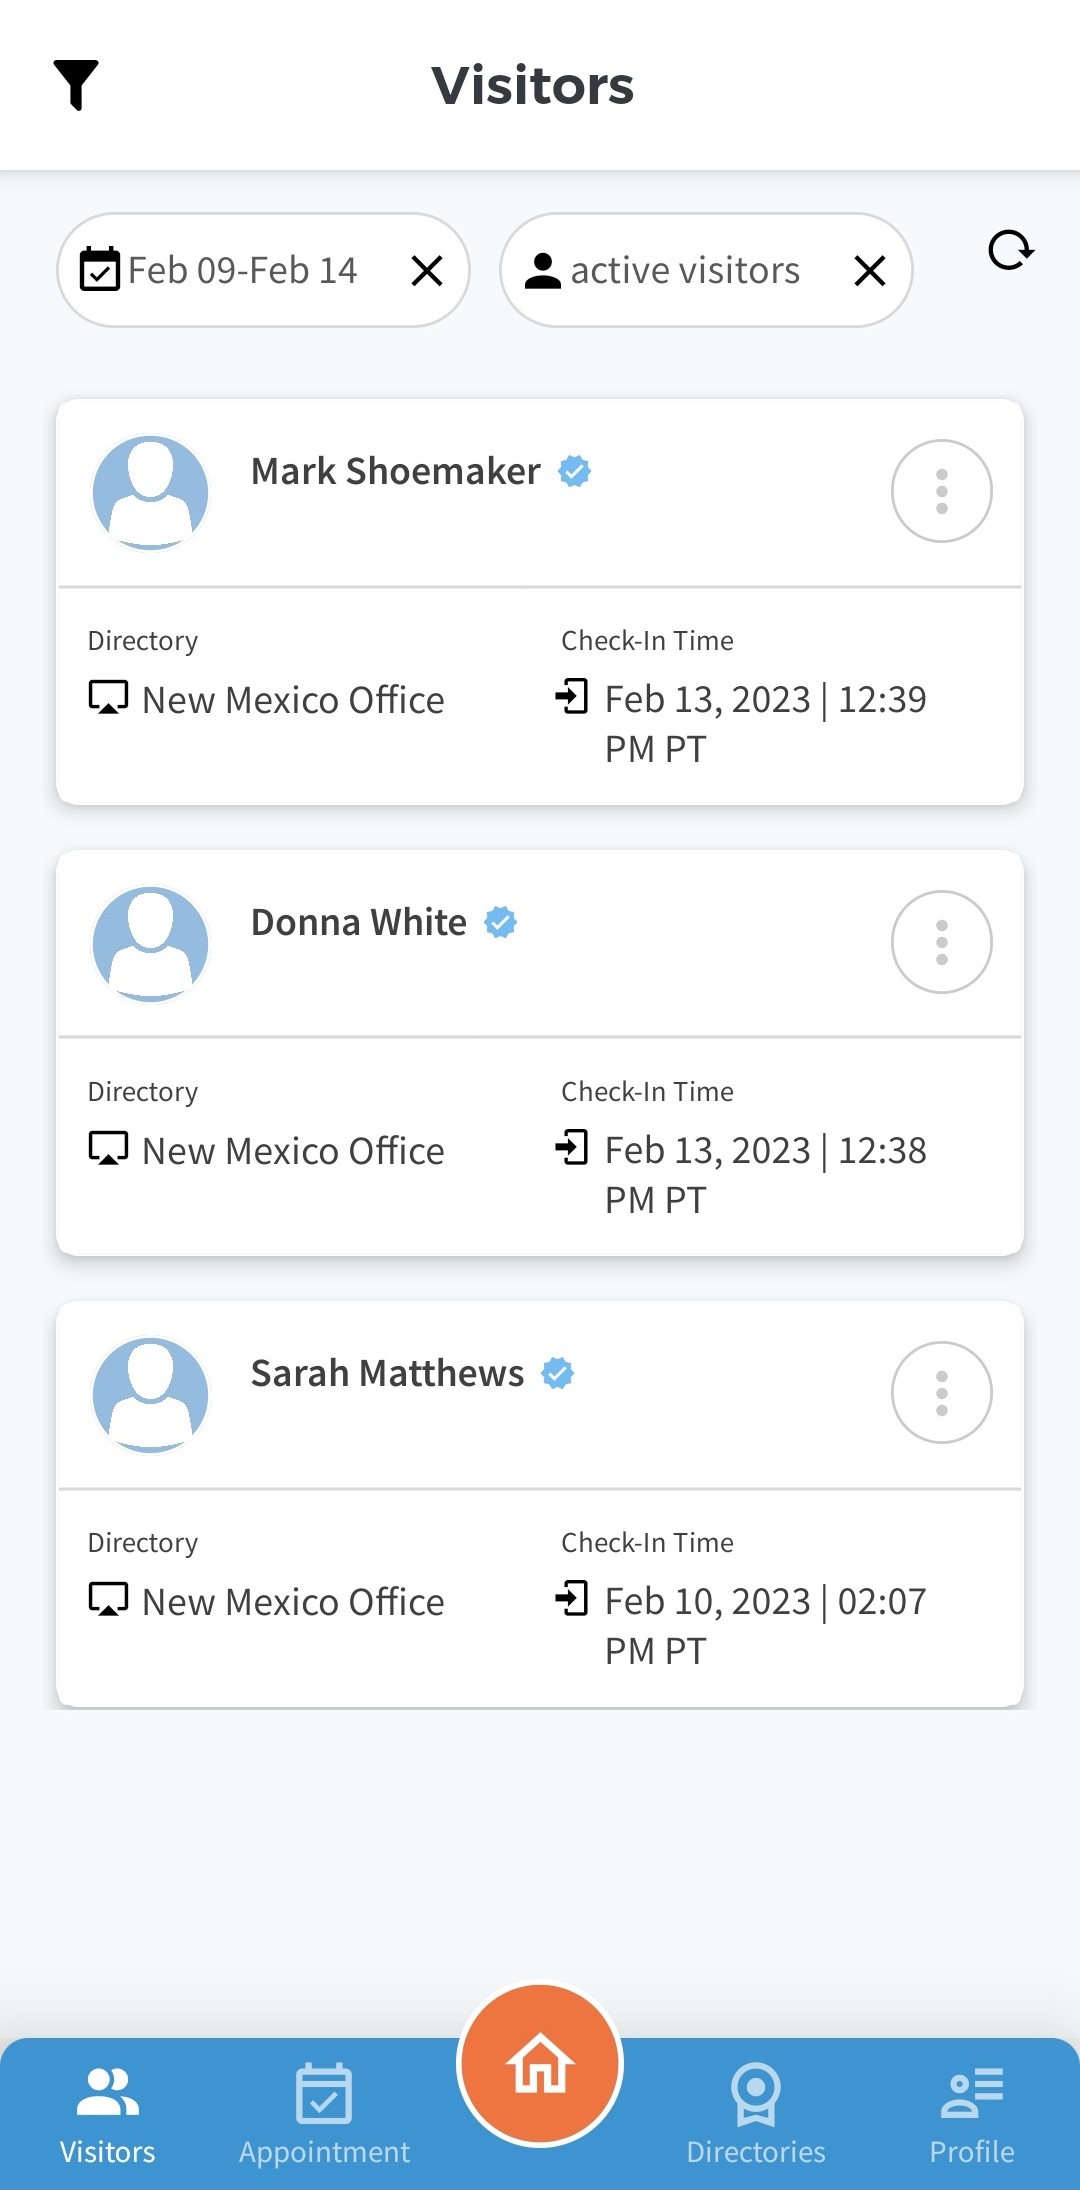Switch to the Visitors tab
The width and height of the screenshot is (1080, 2190).
coord(108,2114)
